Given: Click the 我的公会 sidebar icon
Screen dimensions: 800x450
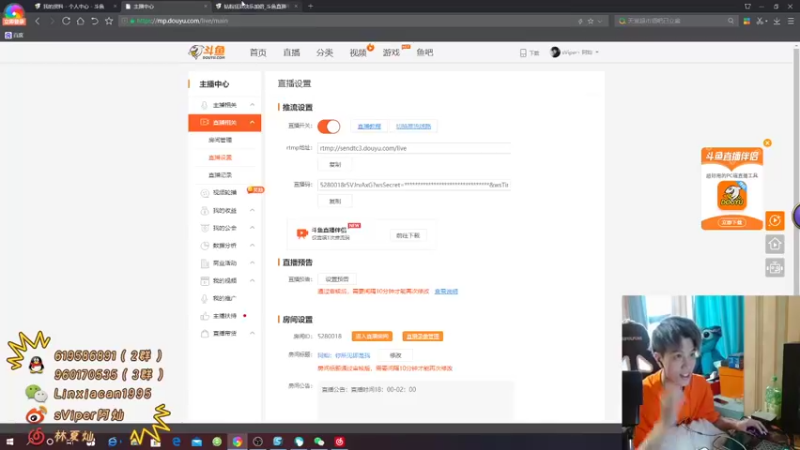Looking at the screenshot, I should [x=205, y=228].
